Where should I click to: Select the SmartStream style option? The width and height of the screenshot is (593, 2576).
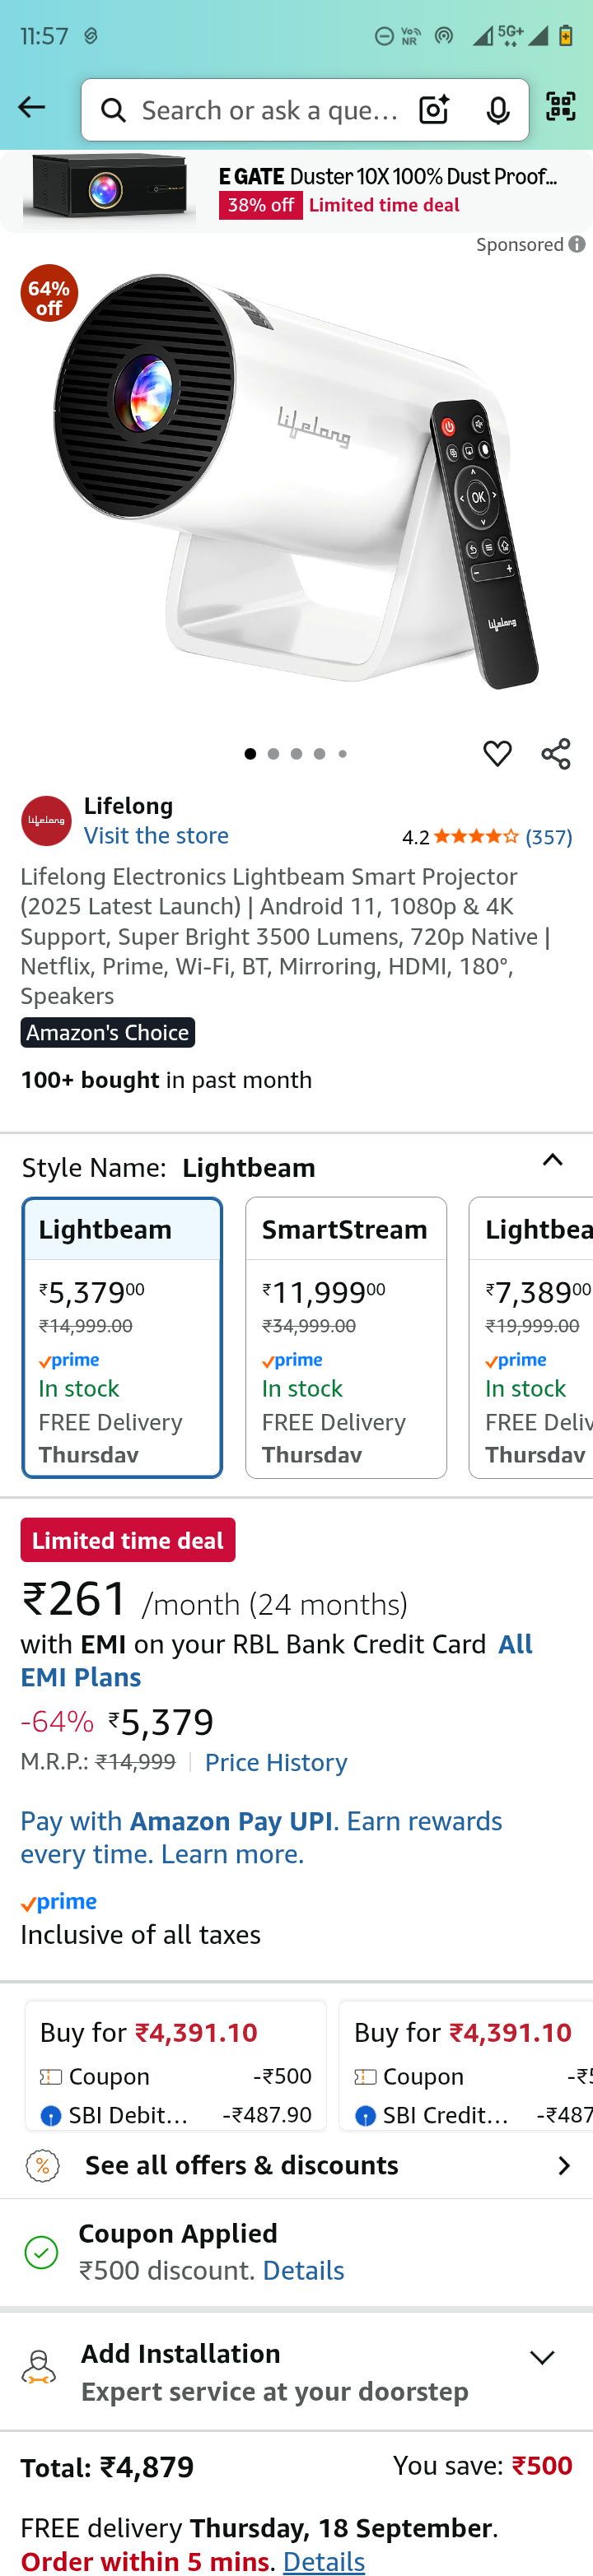pyautogui.click(x=346, y=1337)
